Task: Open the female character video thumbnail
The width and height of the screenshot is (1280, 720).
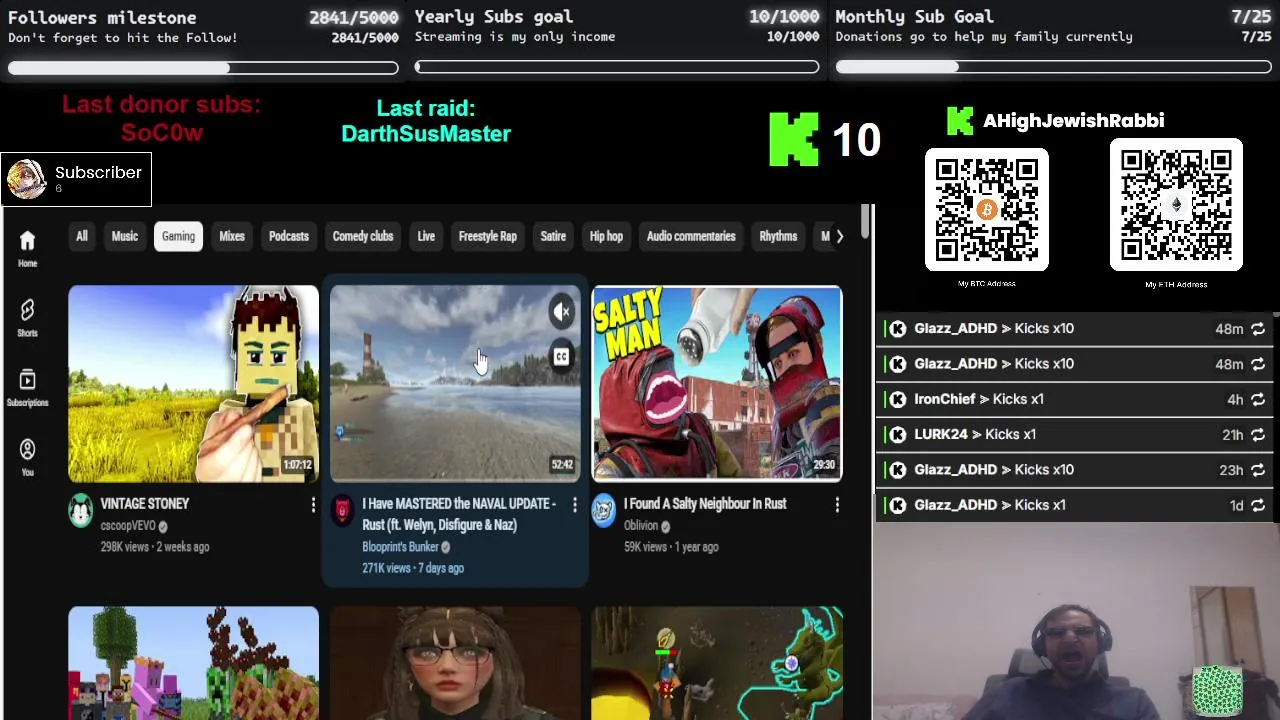Action: pos(455,663)
